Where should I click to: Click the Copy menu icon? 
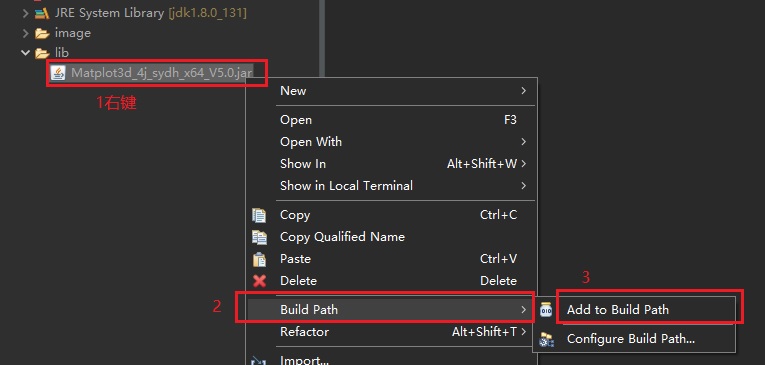coord(259,215)
